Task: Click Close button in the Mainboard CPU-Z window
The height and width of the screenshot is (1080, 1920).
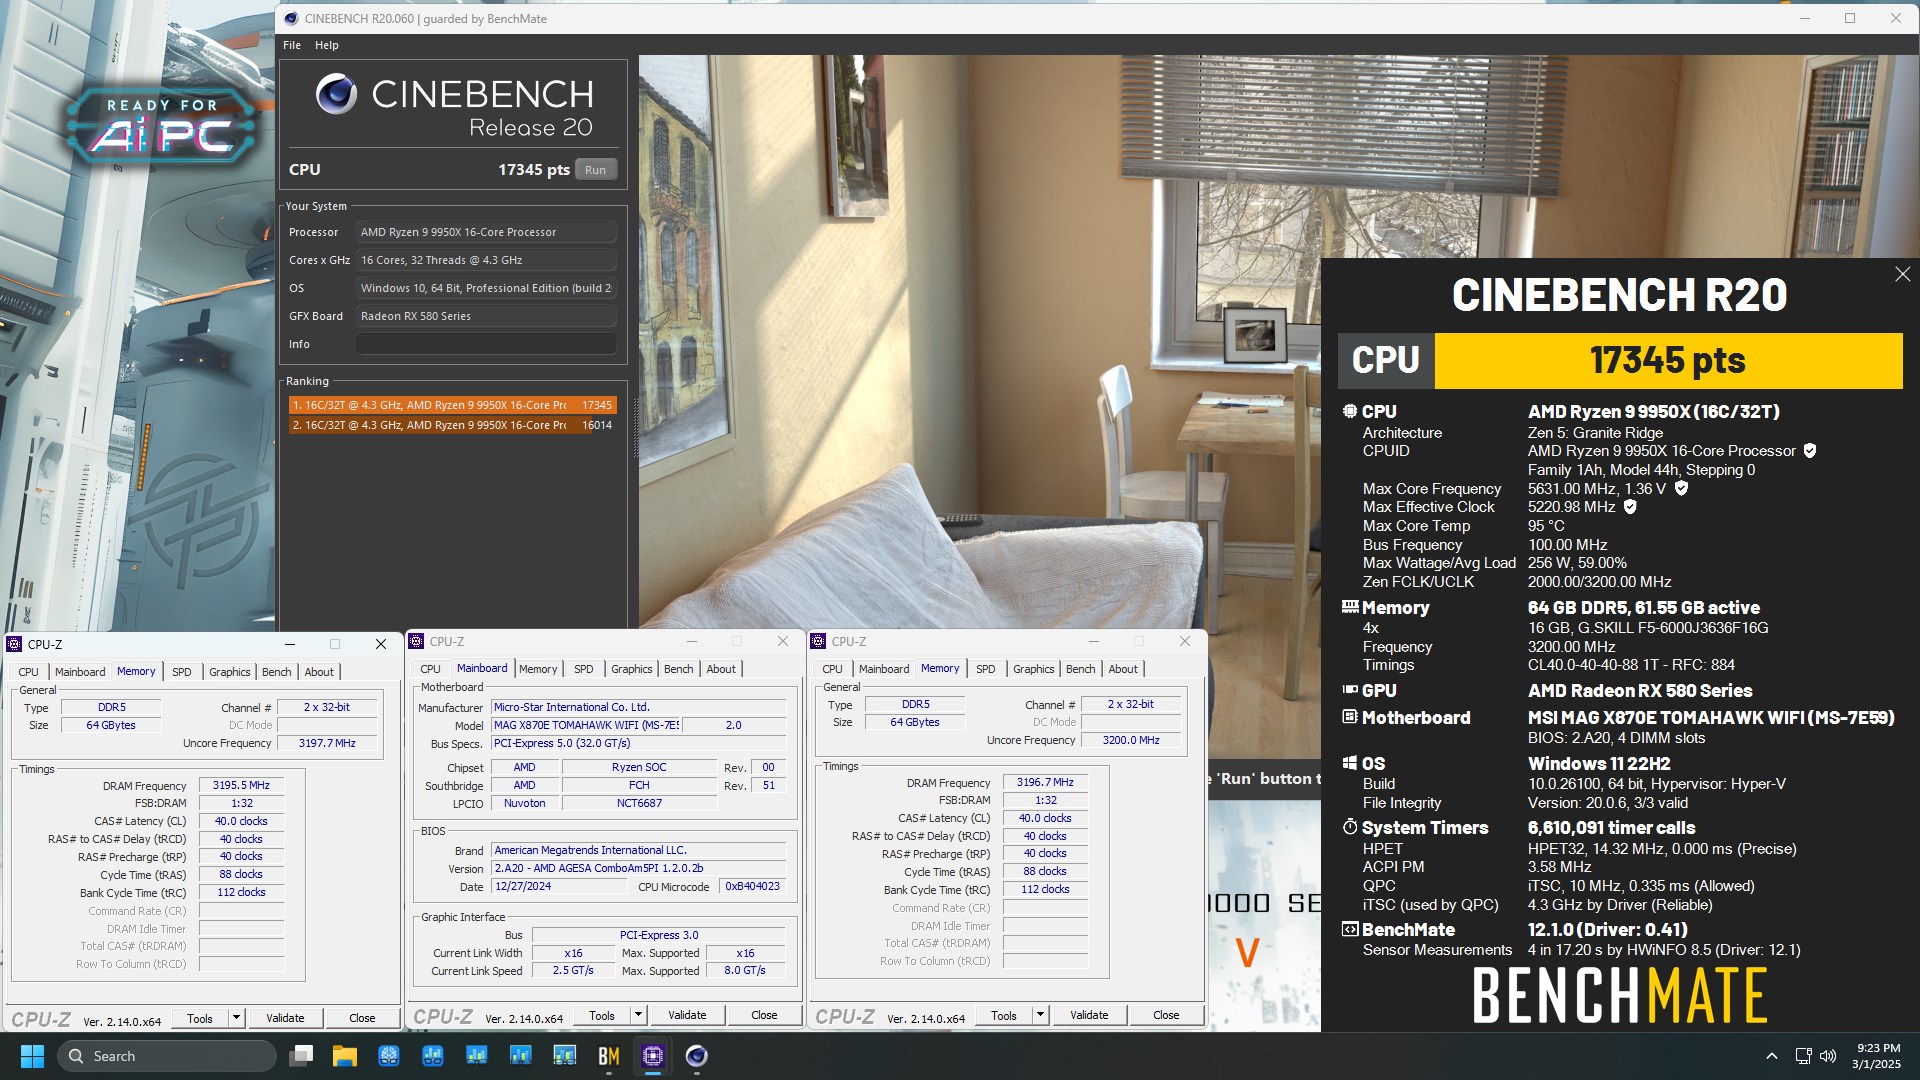Action: point(764,1015)
